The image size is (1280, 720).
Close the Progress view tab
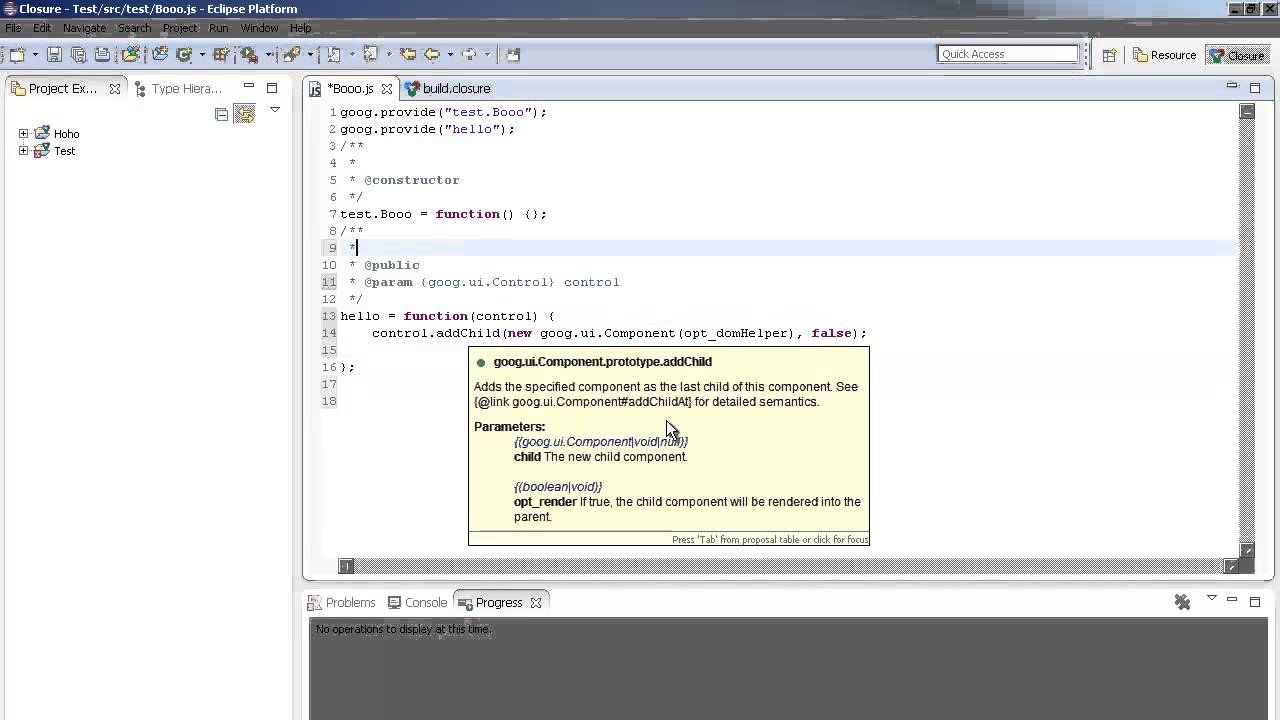tap(536, 603)
